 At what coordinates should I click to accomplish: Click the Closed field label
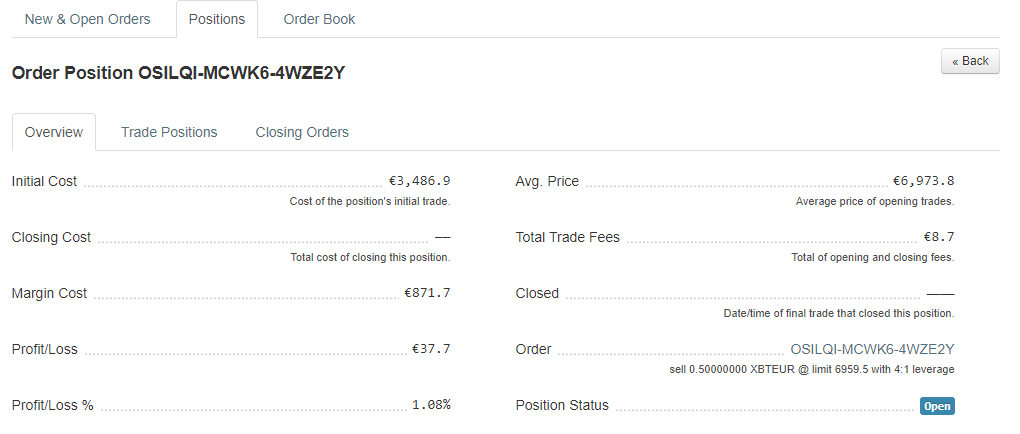(x=537, y=293)
